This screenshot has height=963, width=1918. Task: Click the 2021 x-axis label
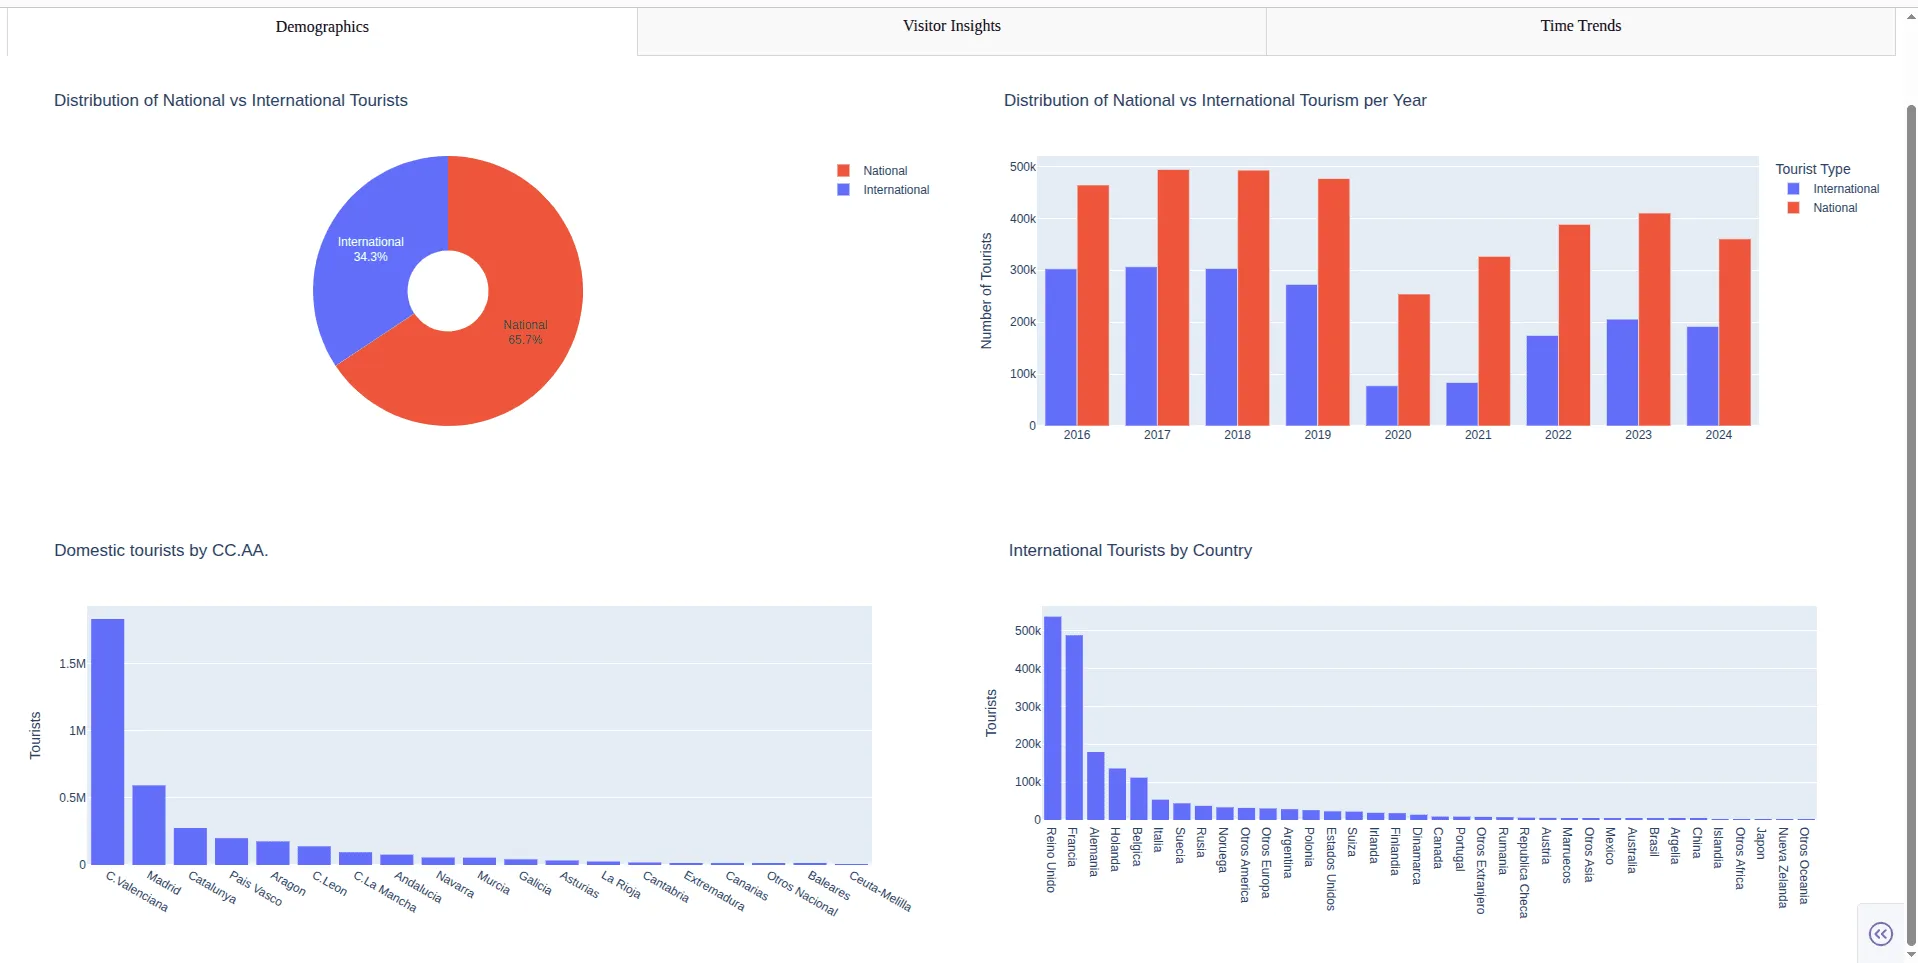(1477, 435)
